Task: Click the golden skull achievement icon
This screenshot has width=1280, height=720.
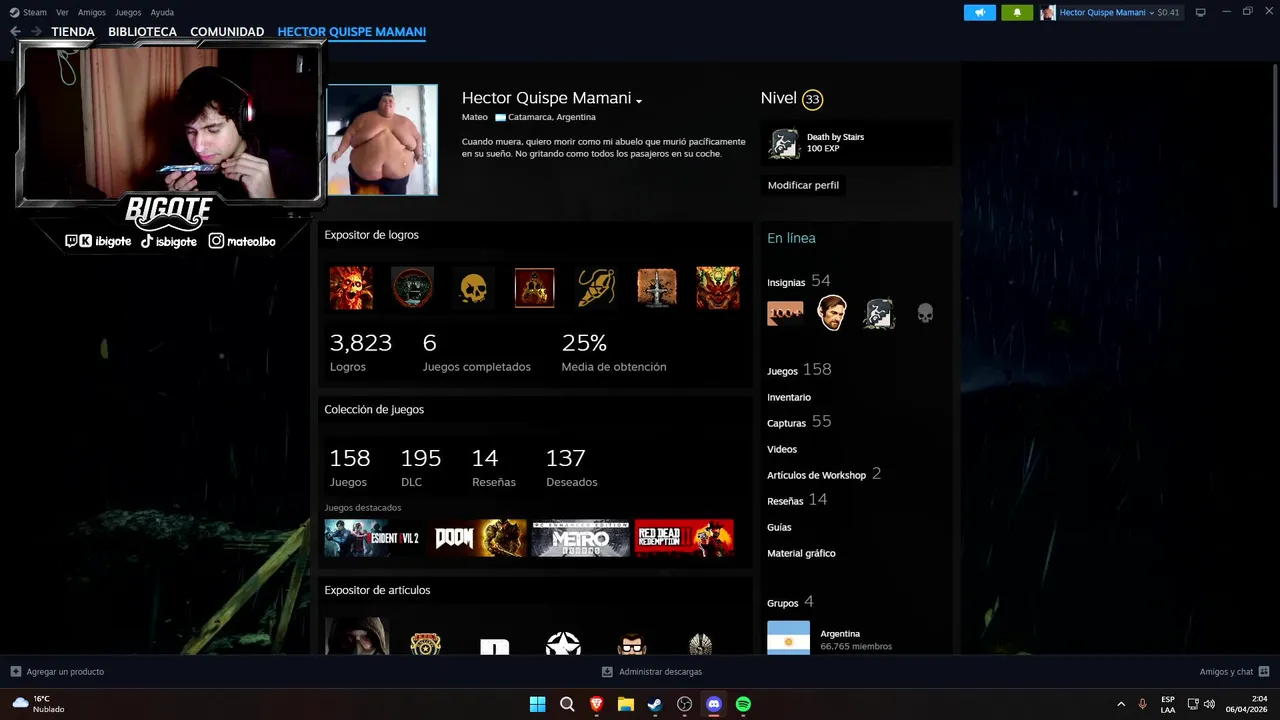Action: pos(473,288)
